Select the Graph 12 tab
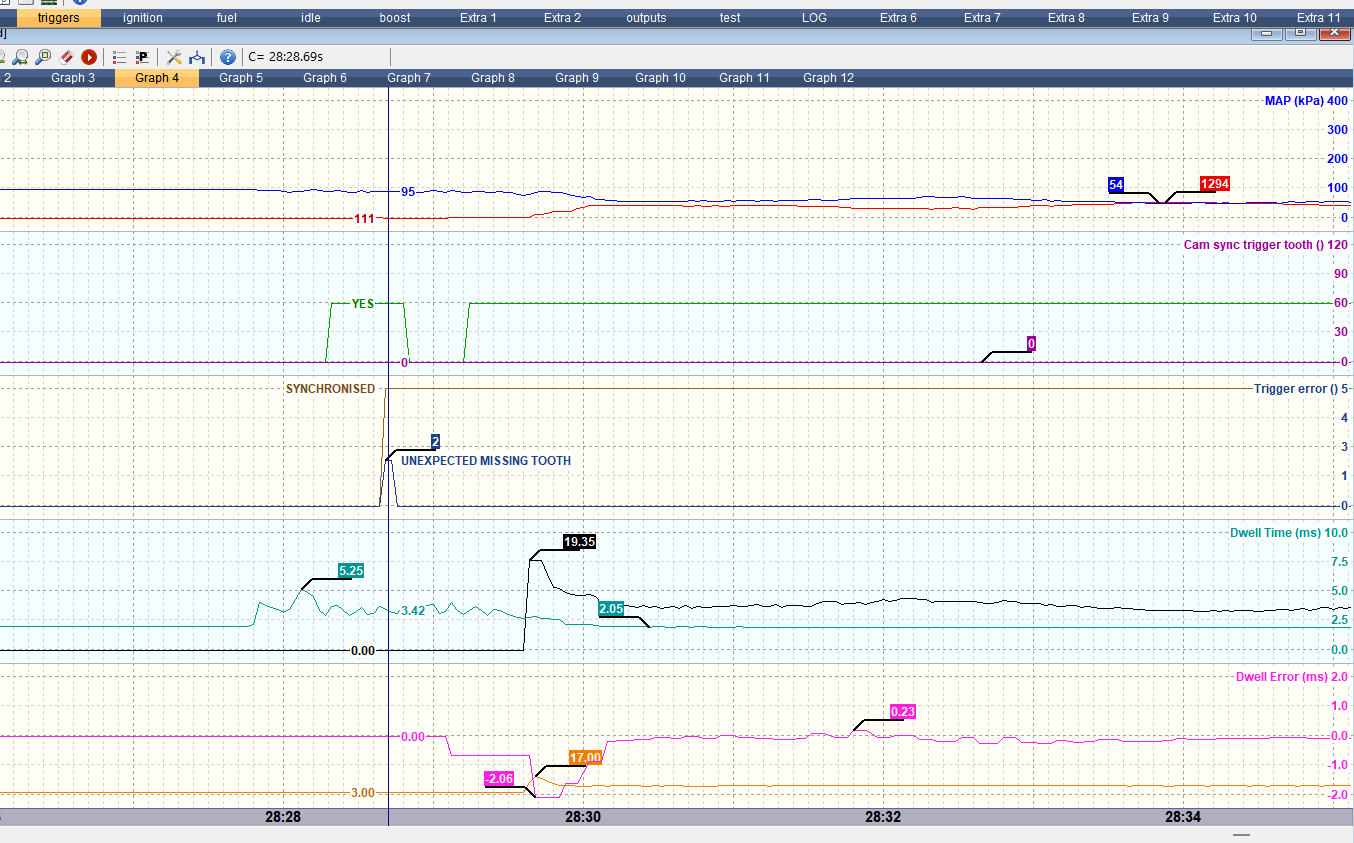 point(829,78)
